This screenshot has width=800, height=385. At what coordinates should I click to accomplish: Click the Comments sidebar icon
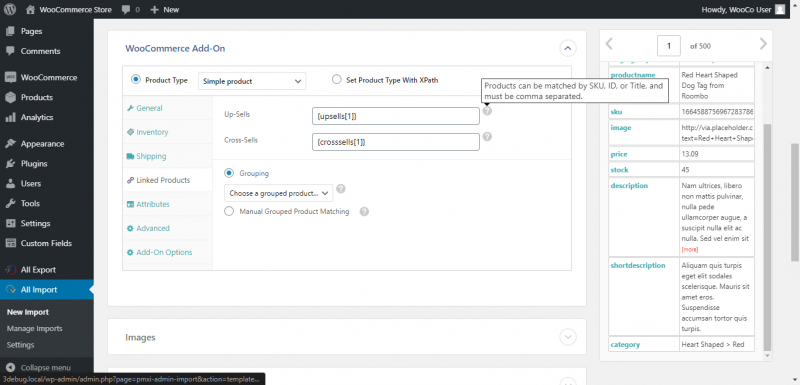(x=10, y=51)
